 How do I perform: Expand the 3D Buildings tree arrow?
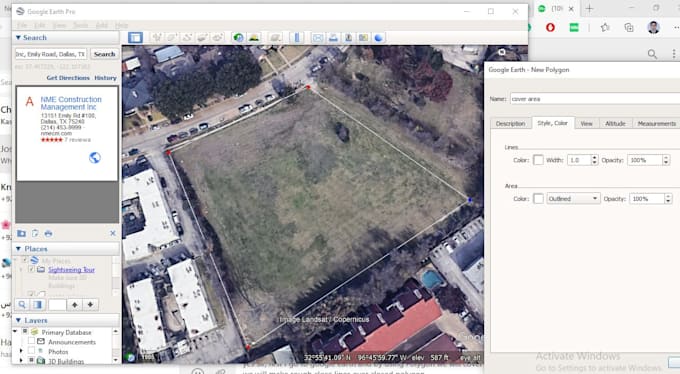21,360
